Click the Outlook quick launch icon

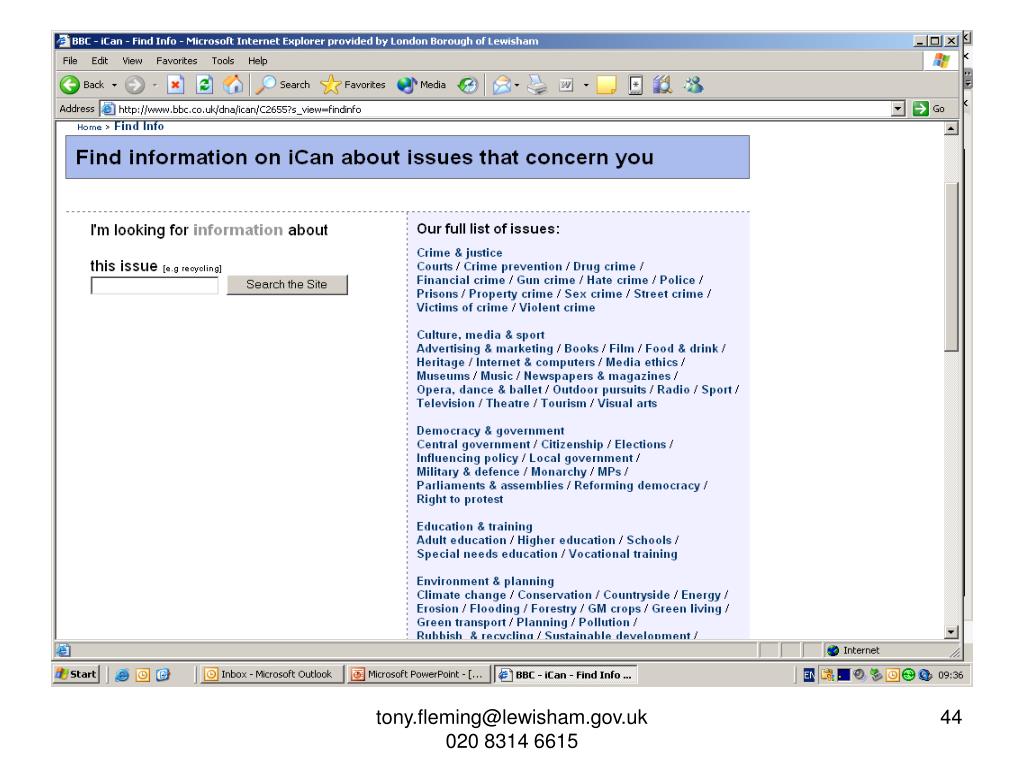(142, 675)
